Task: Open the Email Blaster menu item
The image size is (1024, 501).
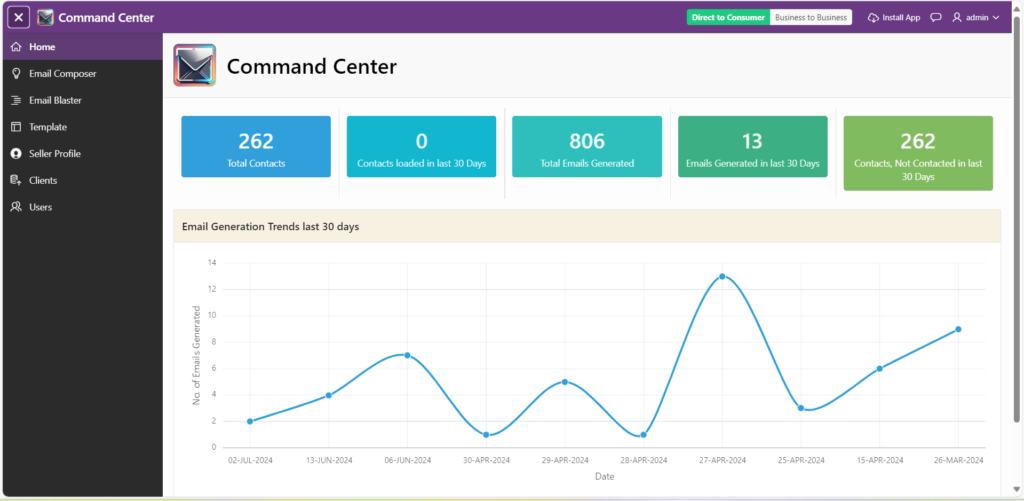Action: point(55,100)
